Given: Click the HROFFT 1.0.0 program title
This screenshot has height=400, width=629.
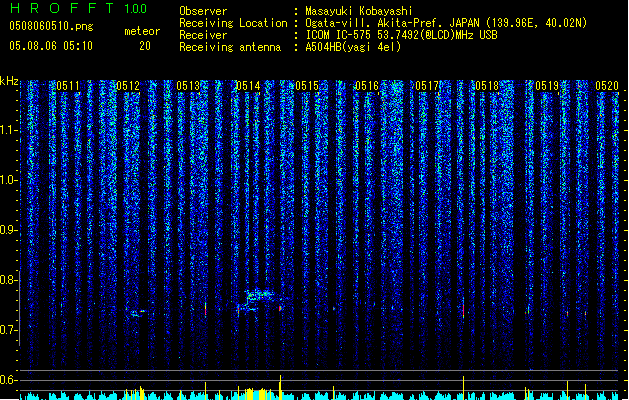Looking at the screenshot, I should (79, 8).
